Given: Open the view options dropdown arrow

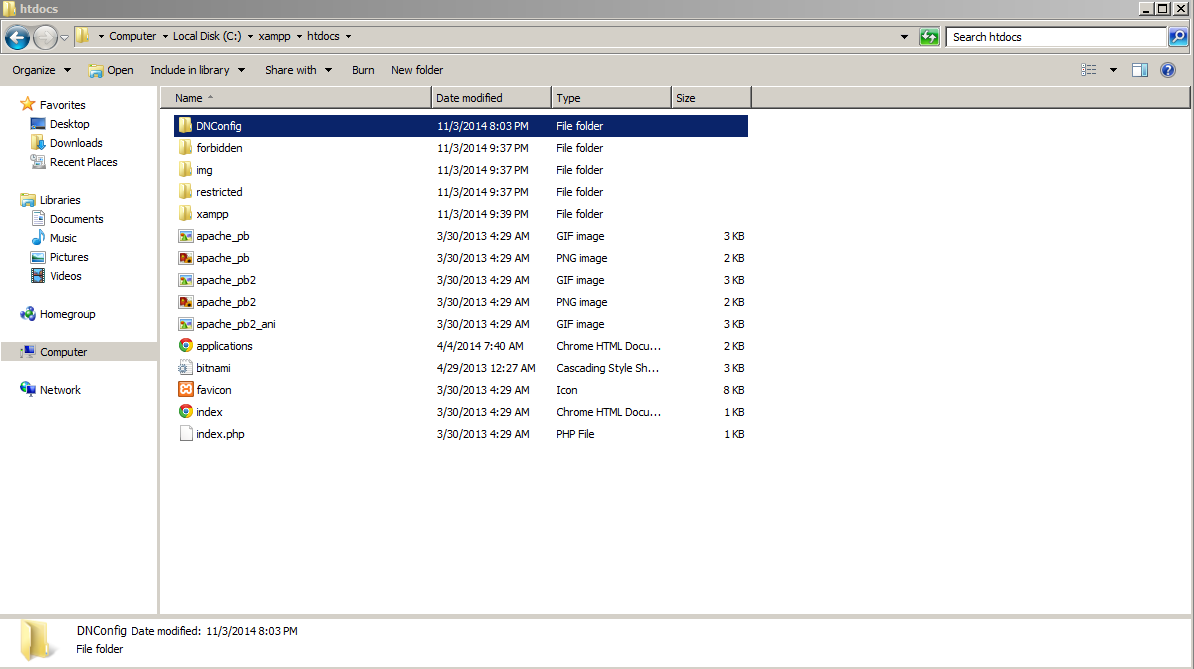Looking at the screenshot, I should (x=1113, y=70).
